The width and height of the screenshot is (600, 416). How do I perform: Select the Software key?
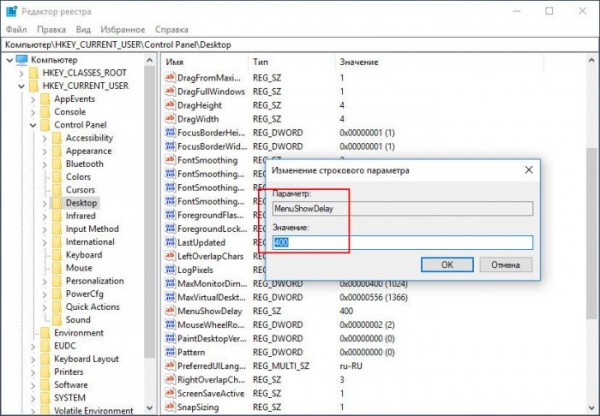coord(71,385)
